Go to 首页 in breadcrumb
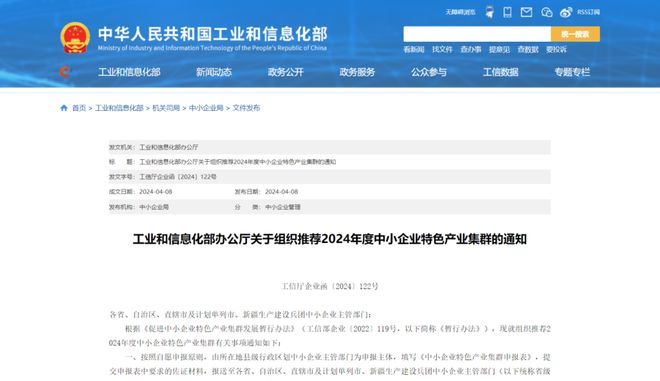Screen dimensions: 660x381 click(79, 108)
